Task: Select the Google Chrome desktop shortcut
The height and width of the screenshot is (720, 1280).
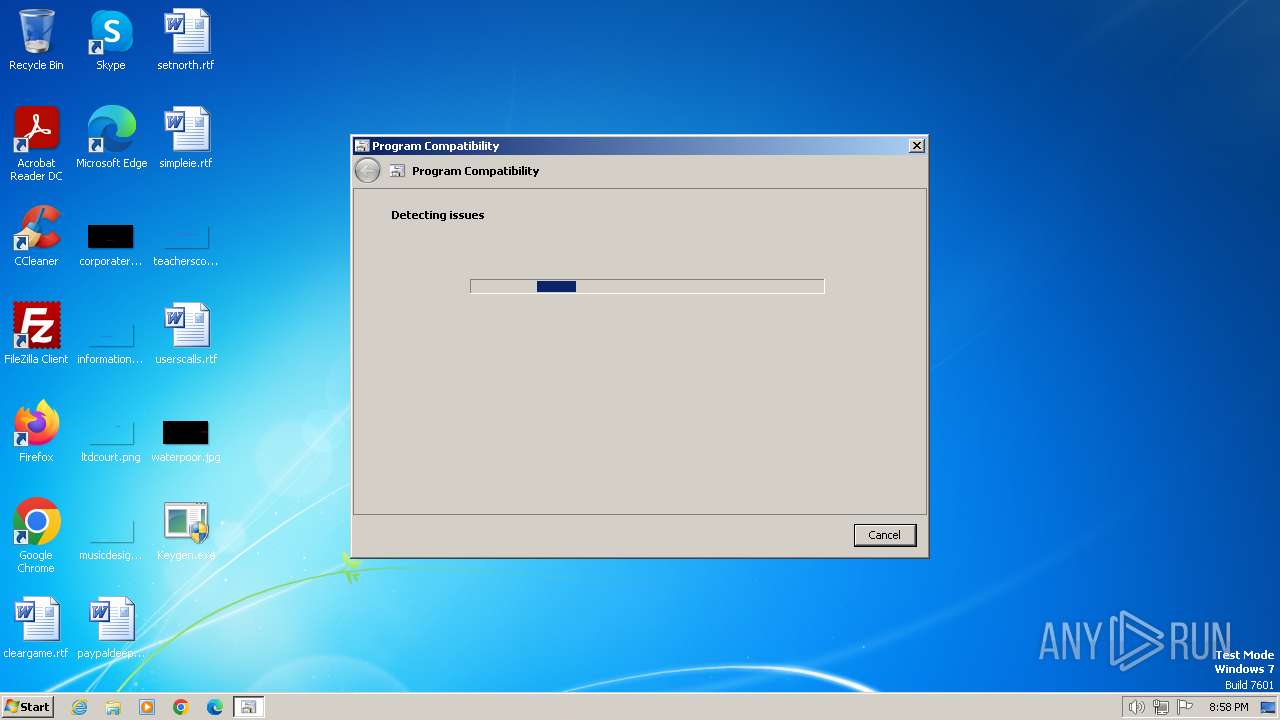Action: coord(36,536)
